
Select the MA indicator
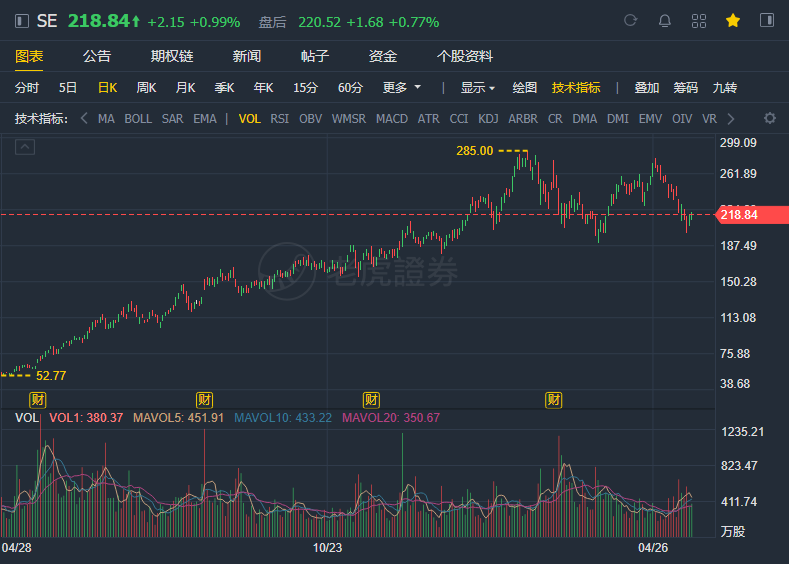106,119
